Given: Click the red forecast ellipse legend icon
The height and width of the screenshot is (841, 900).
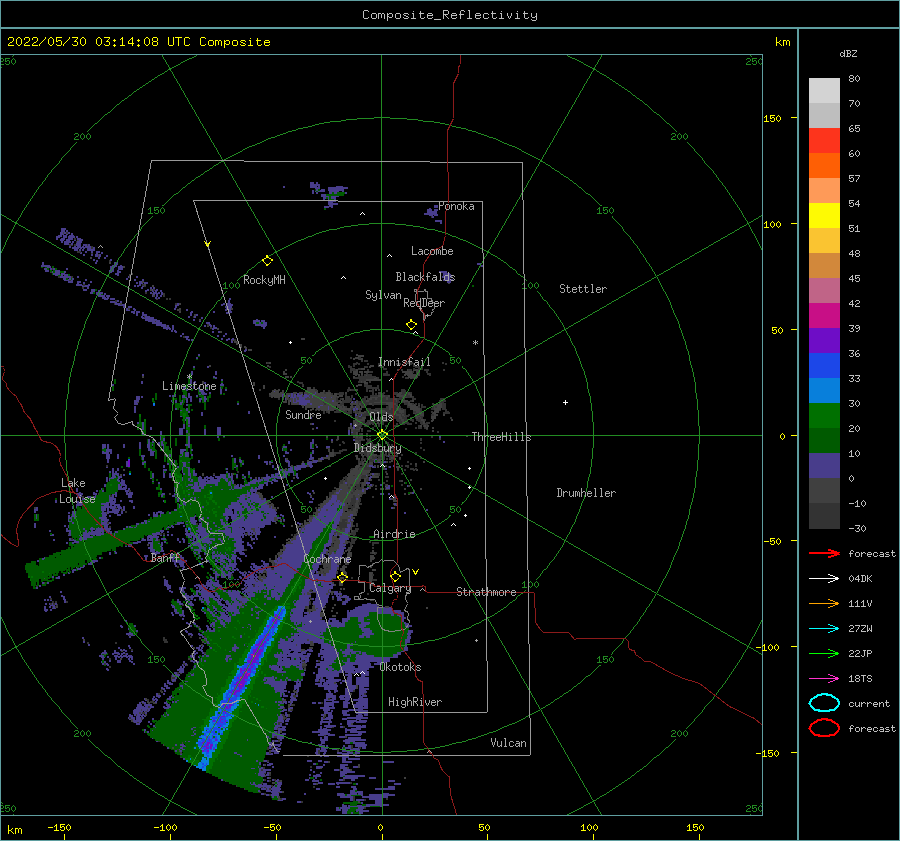Looking at the screenshot, I should click(824, 728).
